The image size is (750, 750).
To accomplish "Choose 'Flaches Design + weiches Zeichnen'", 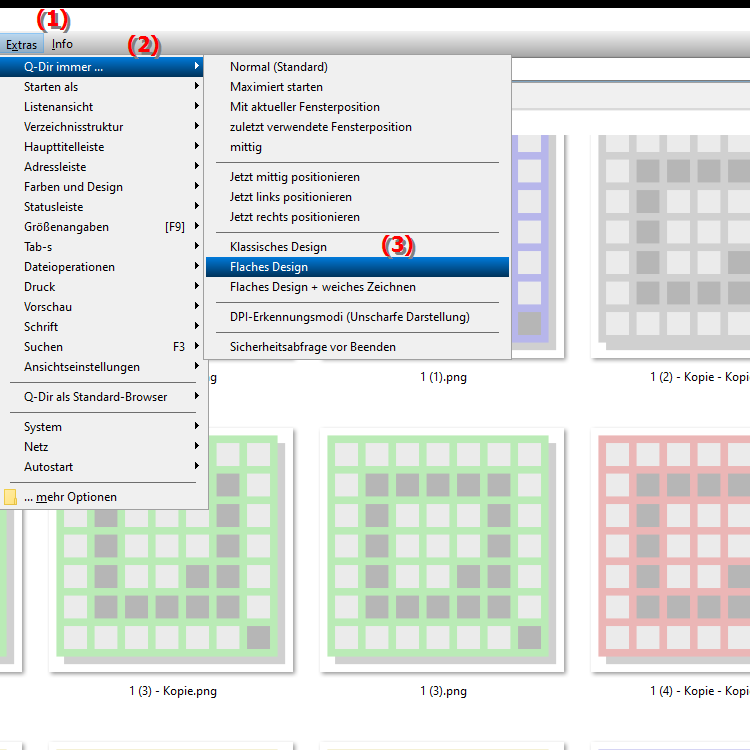I will point(357,287).
